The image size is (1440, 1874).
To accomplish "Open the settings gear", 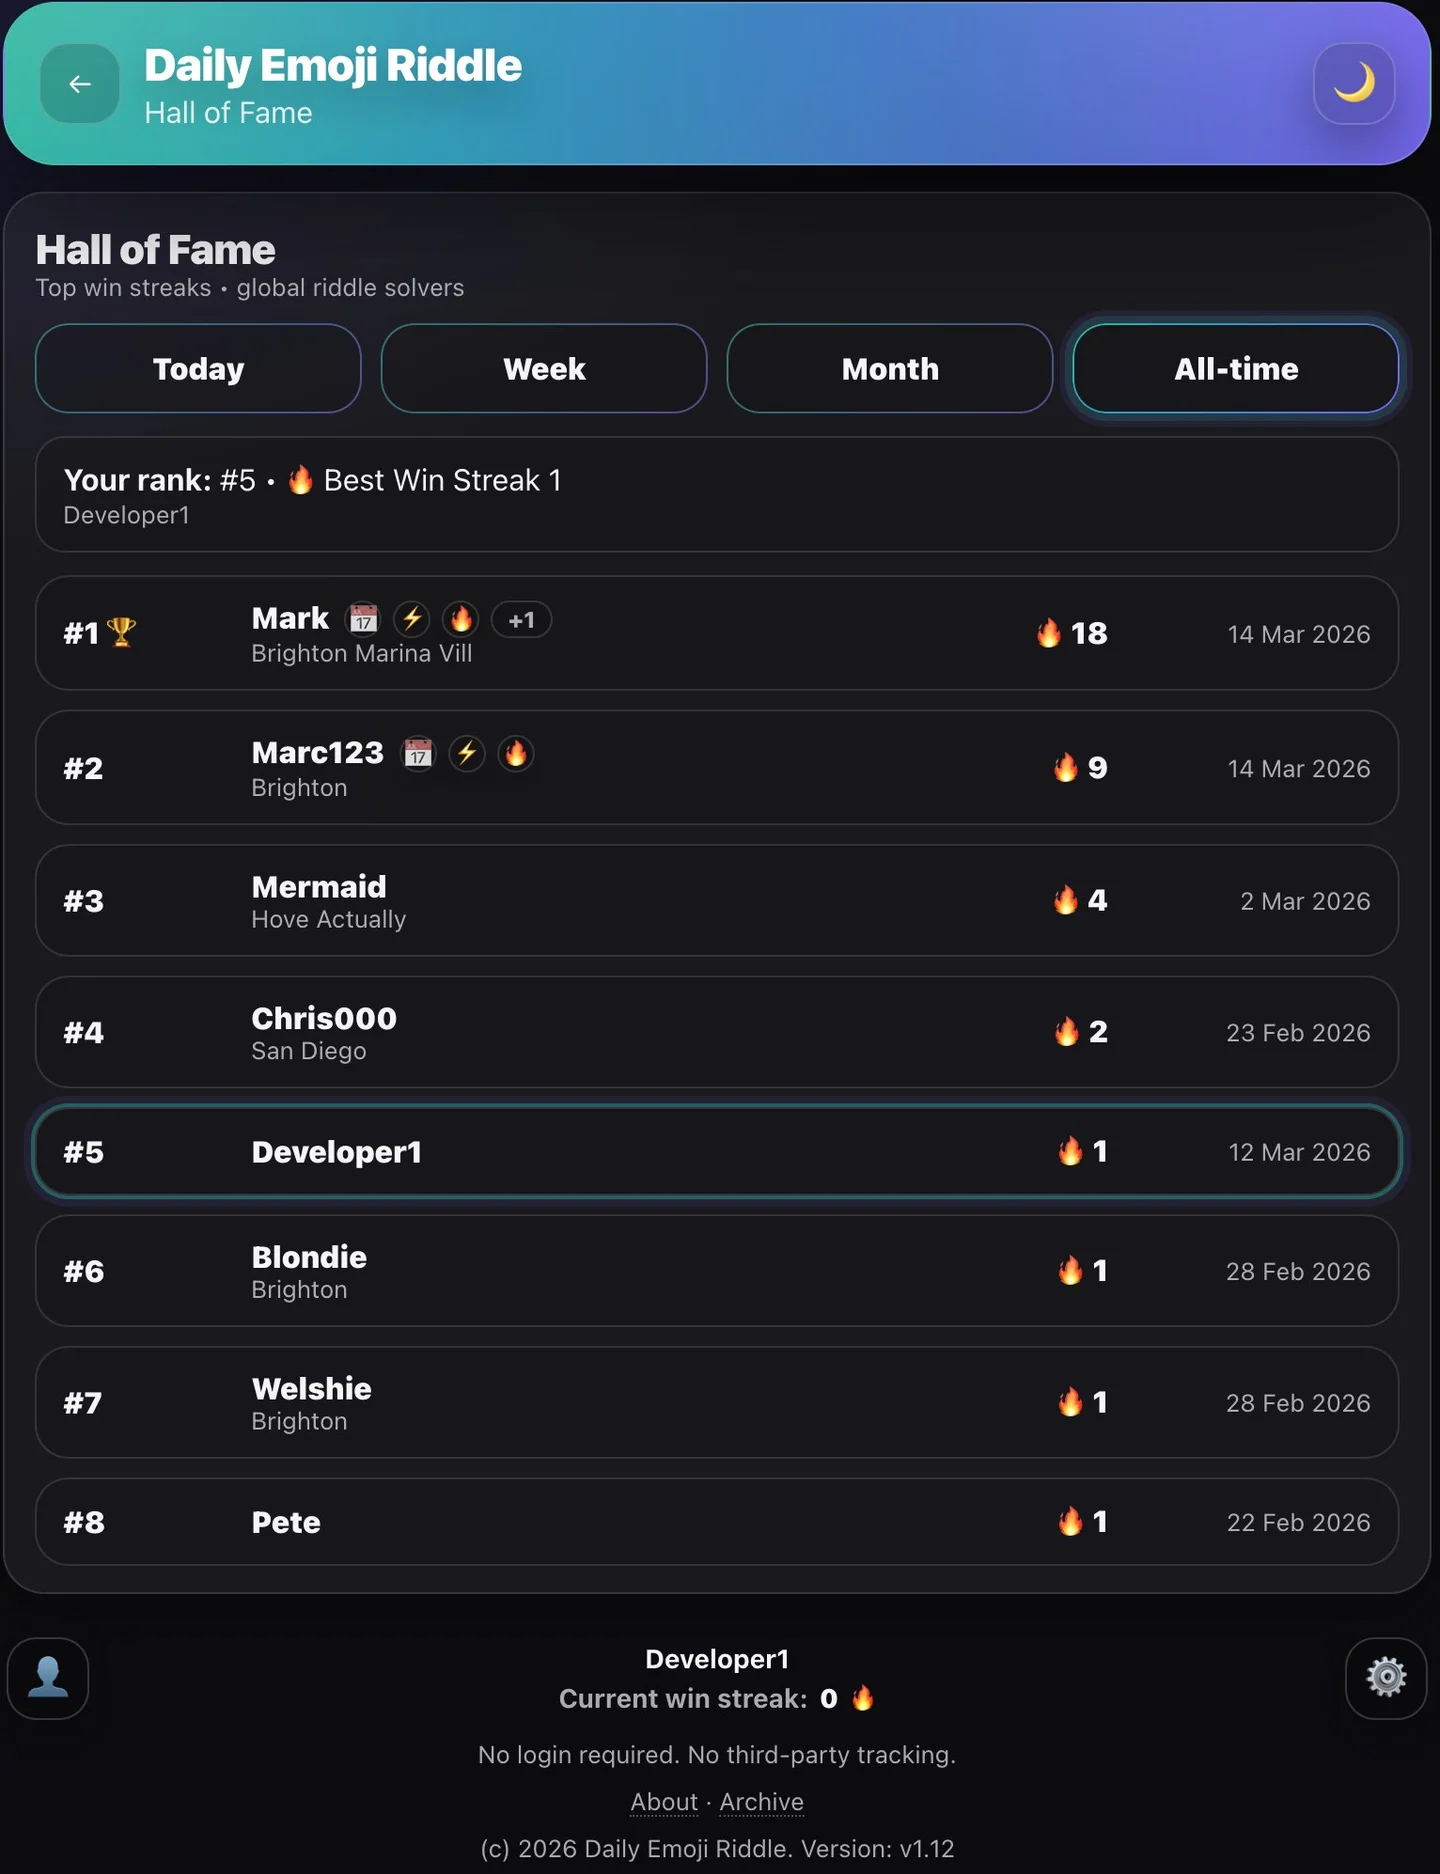I will (x=1386, y=1679).
